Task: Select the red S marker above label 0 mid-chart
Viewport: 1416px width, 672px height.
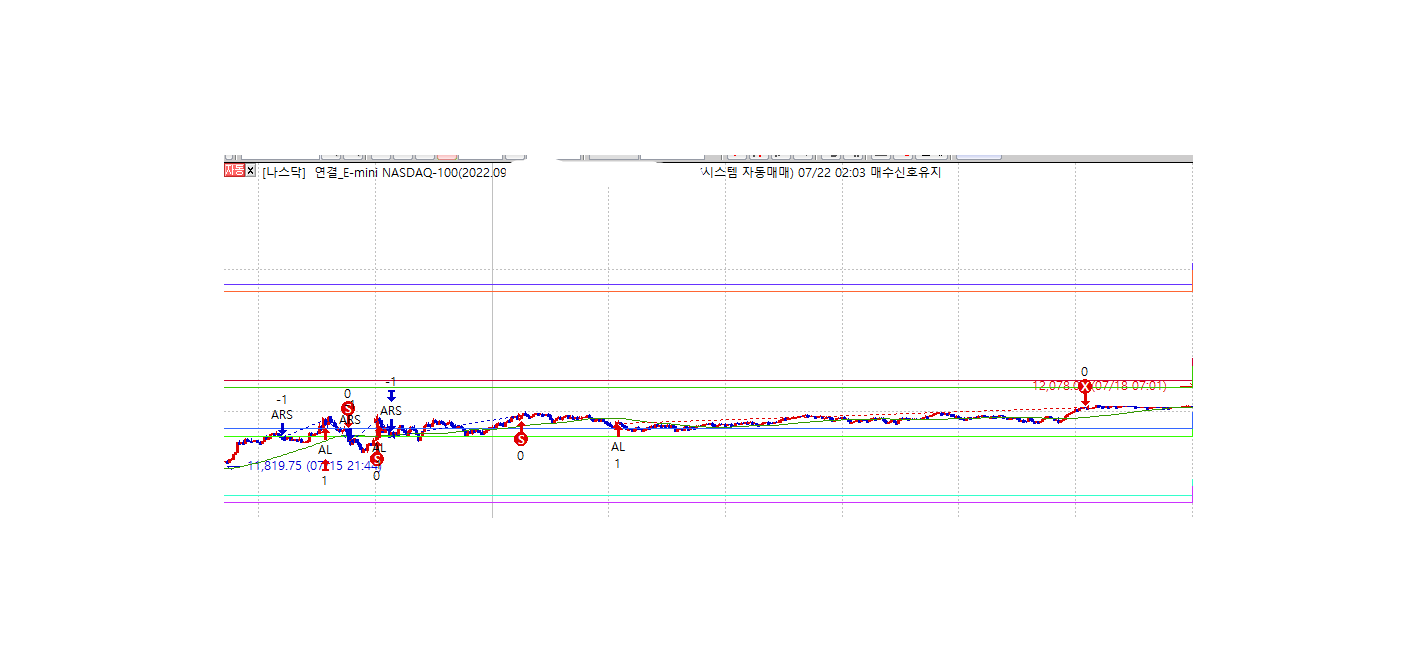Action: 520,439
